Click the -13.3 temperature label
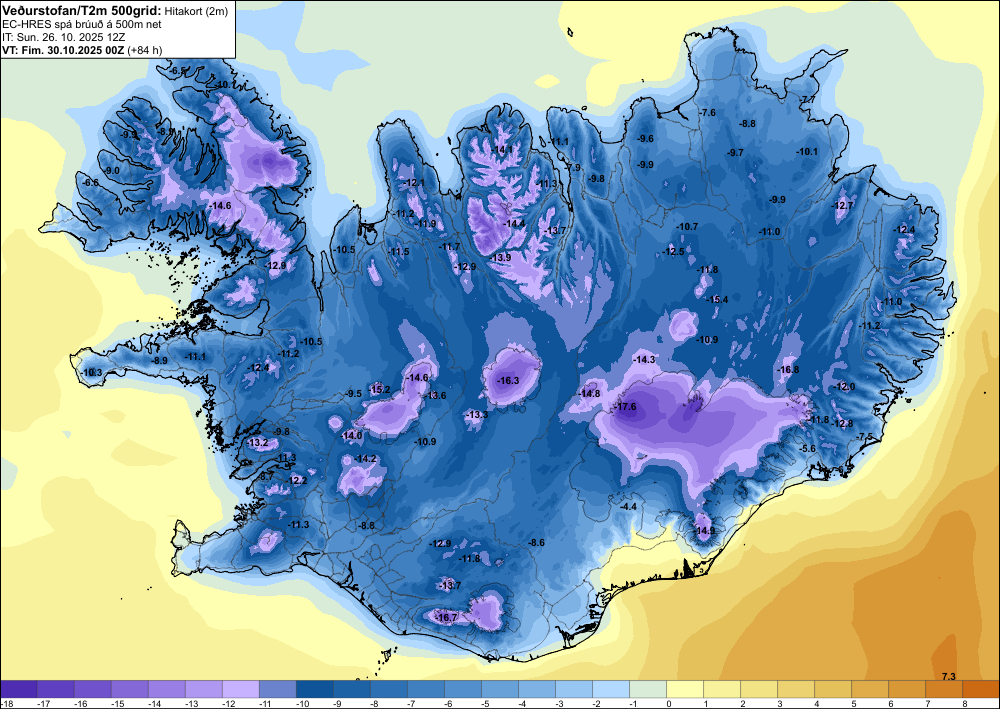 point(476,414)
